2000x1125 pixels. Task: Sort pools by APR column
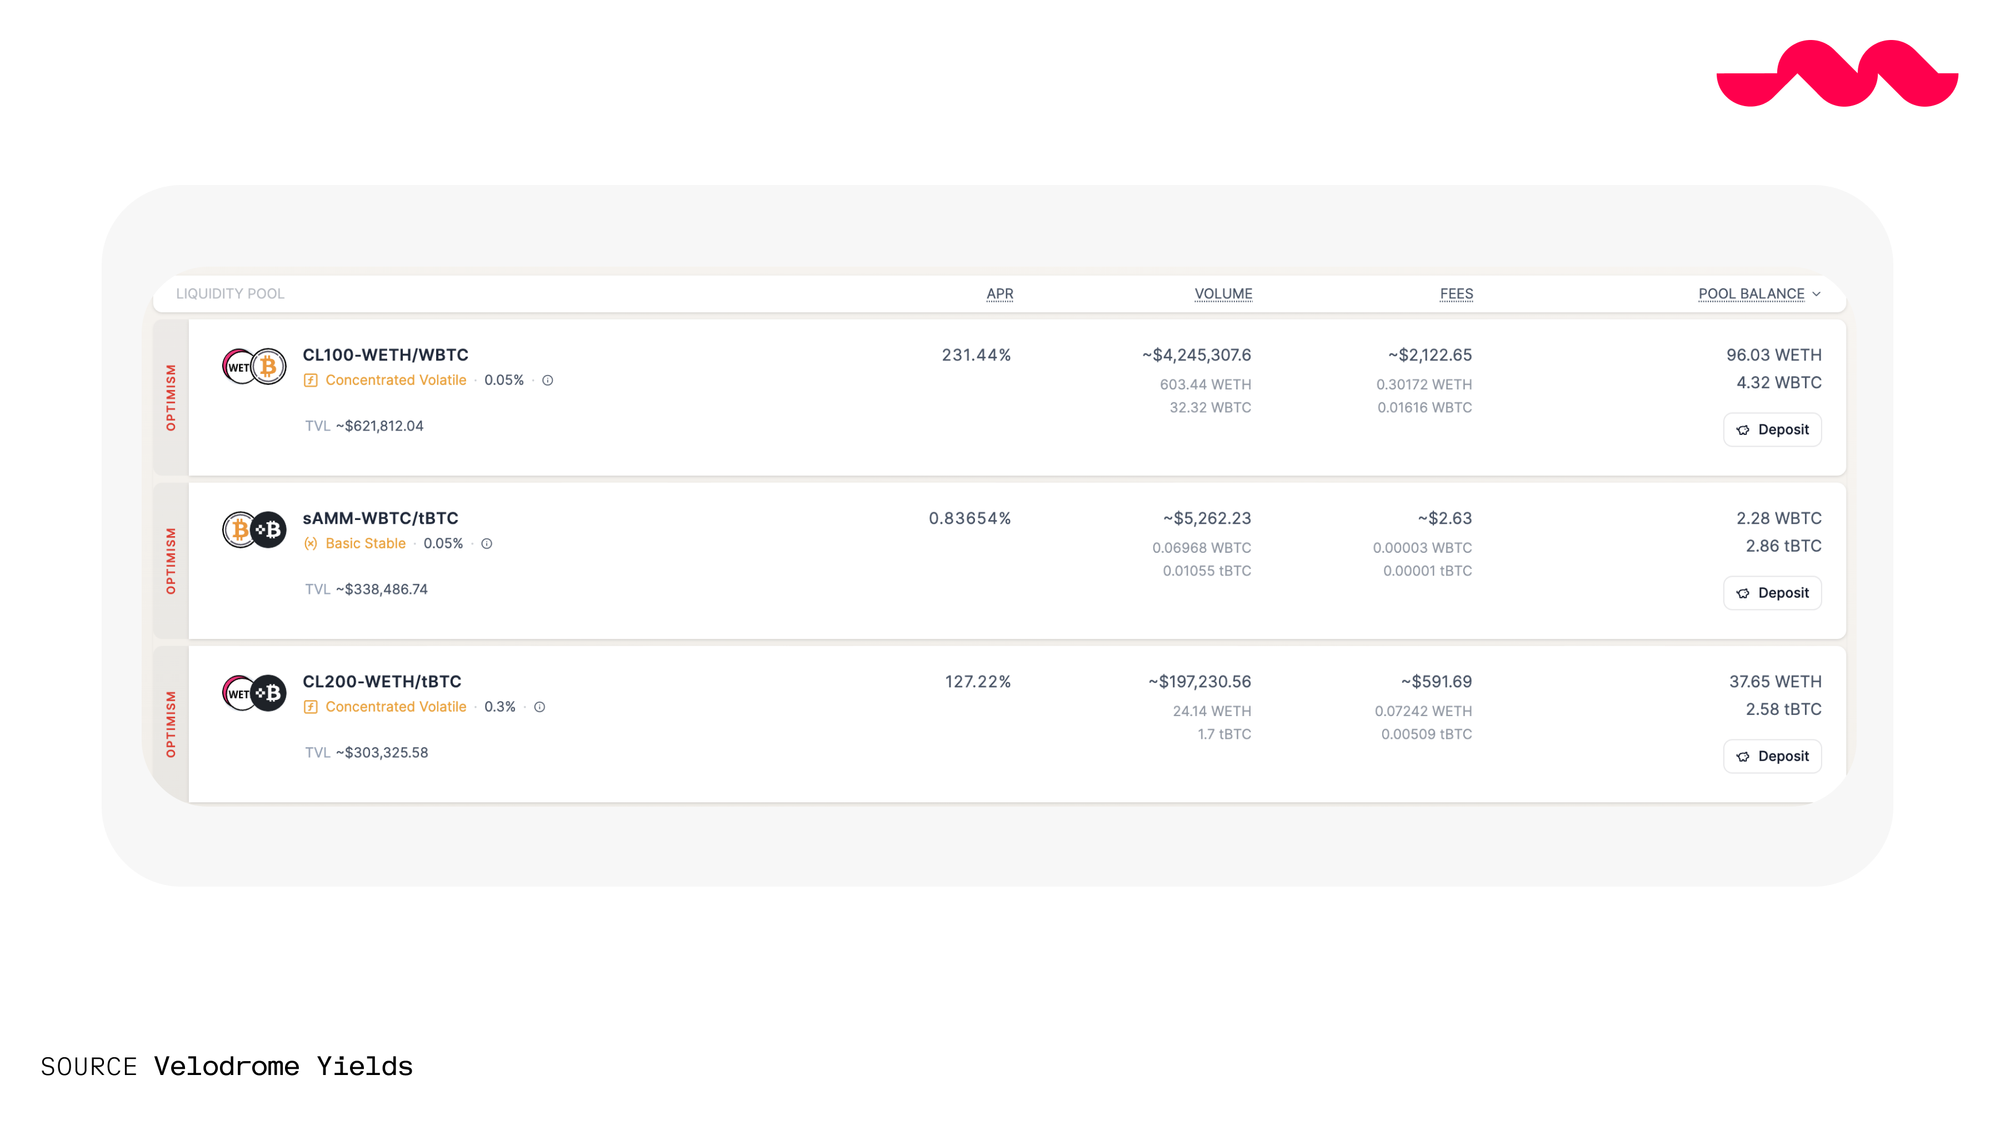click(999, 294)
